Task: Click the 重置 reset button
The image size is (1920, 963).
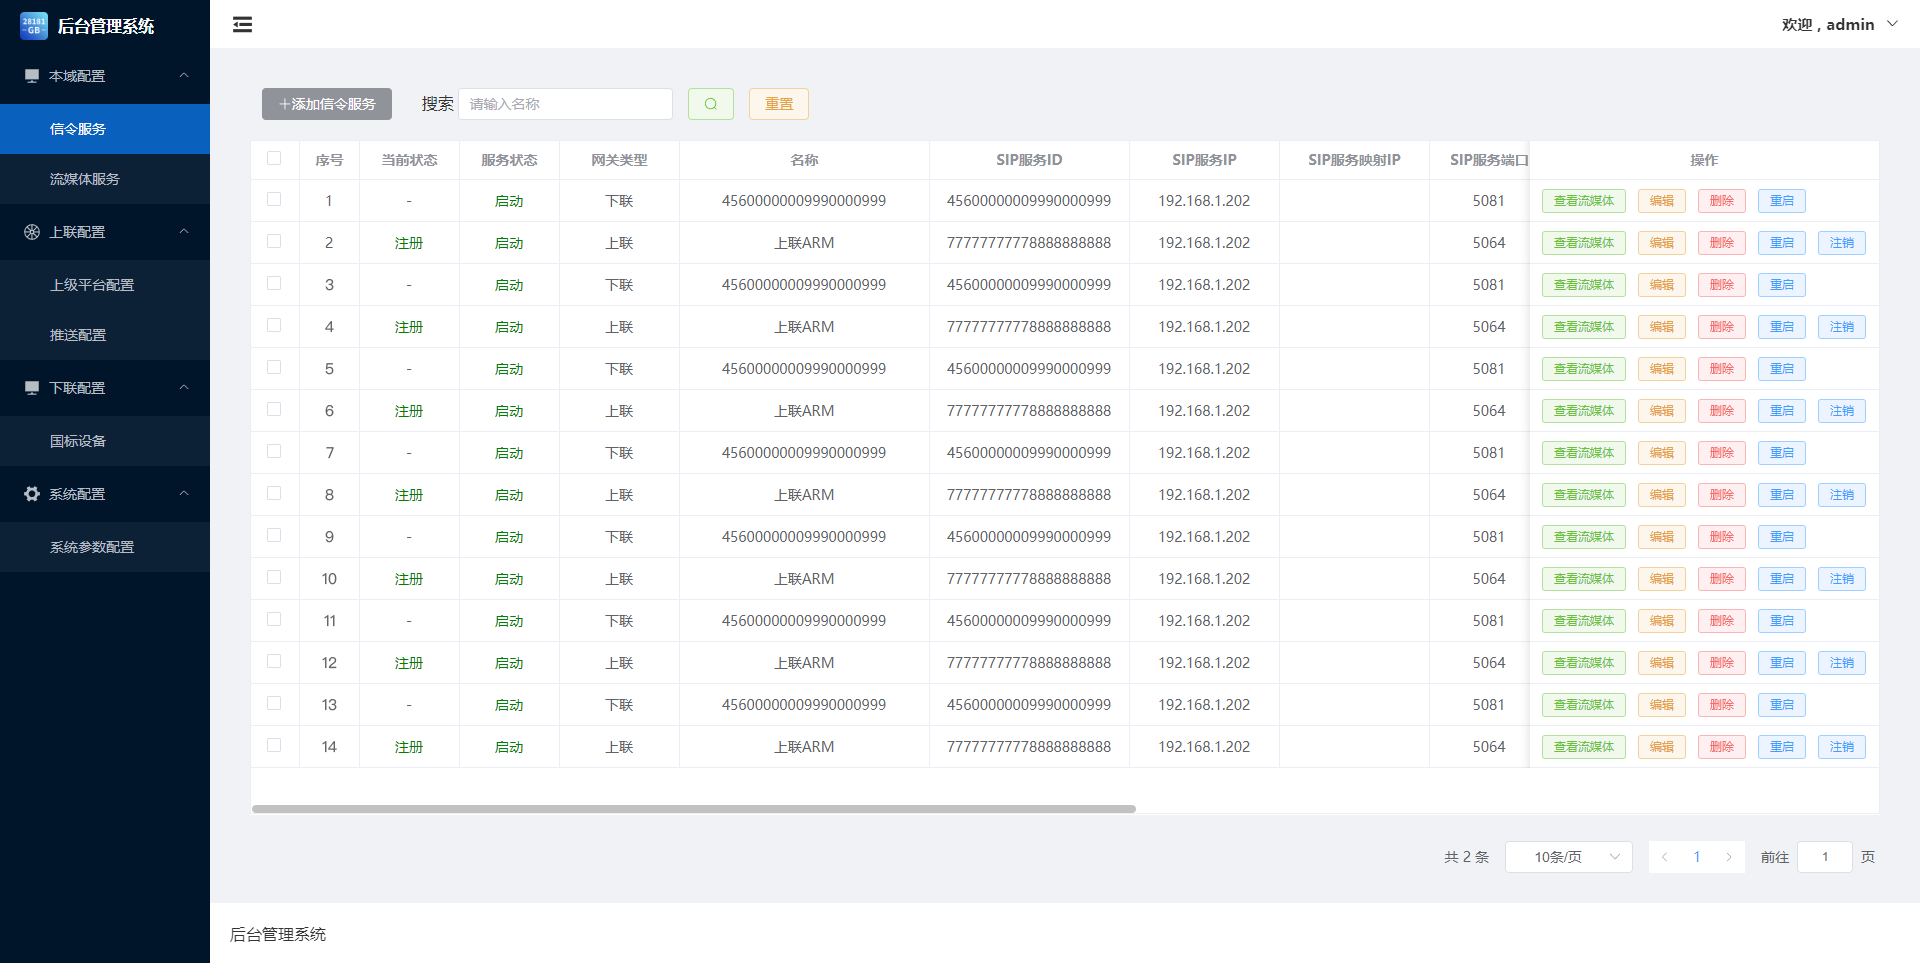Action: pos(778,104)
